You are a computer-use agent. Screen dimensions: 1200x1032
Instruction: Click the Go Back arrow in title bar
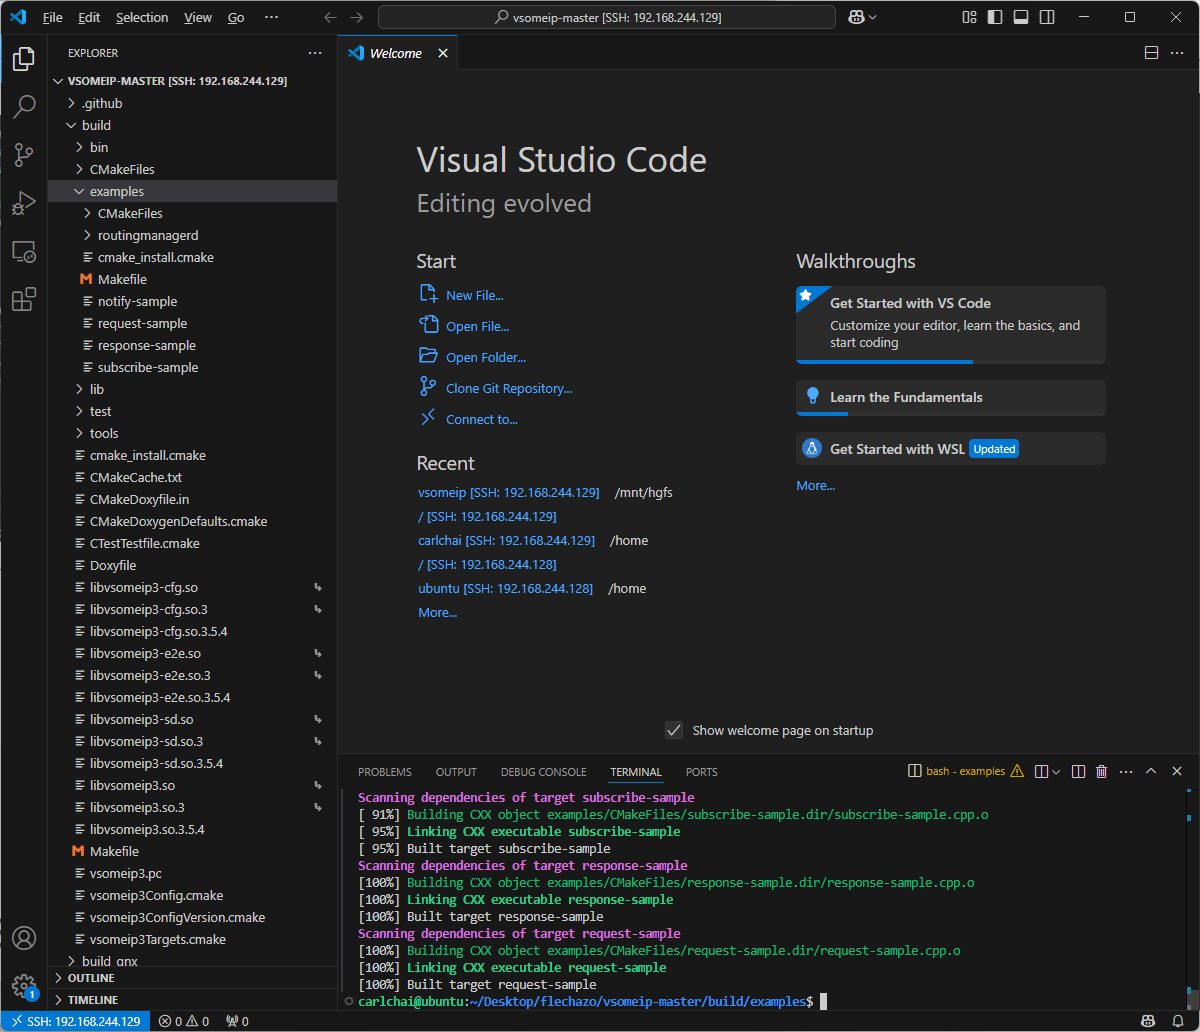tap(331, 17)
